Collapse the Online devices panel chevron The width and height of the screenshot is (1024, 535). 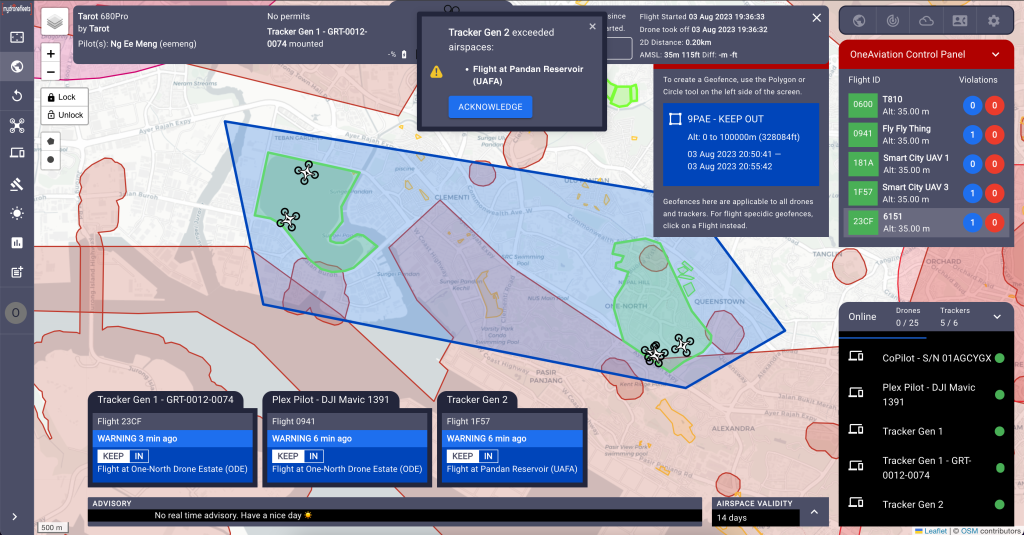(997, 317)
